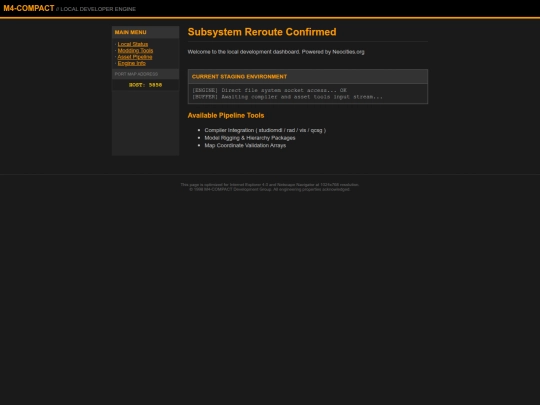Image resolution: width=540 pixels, height=405 pixels.
Task: Click the M4-COMPACT site title
Action: (29, 8)
